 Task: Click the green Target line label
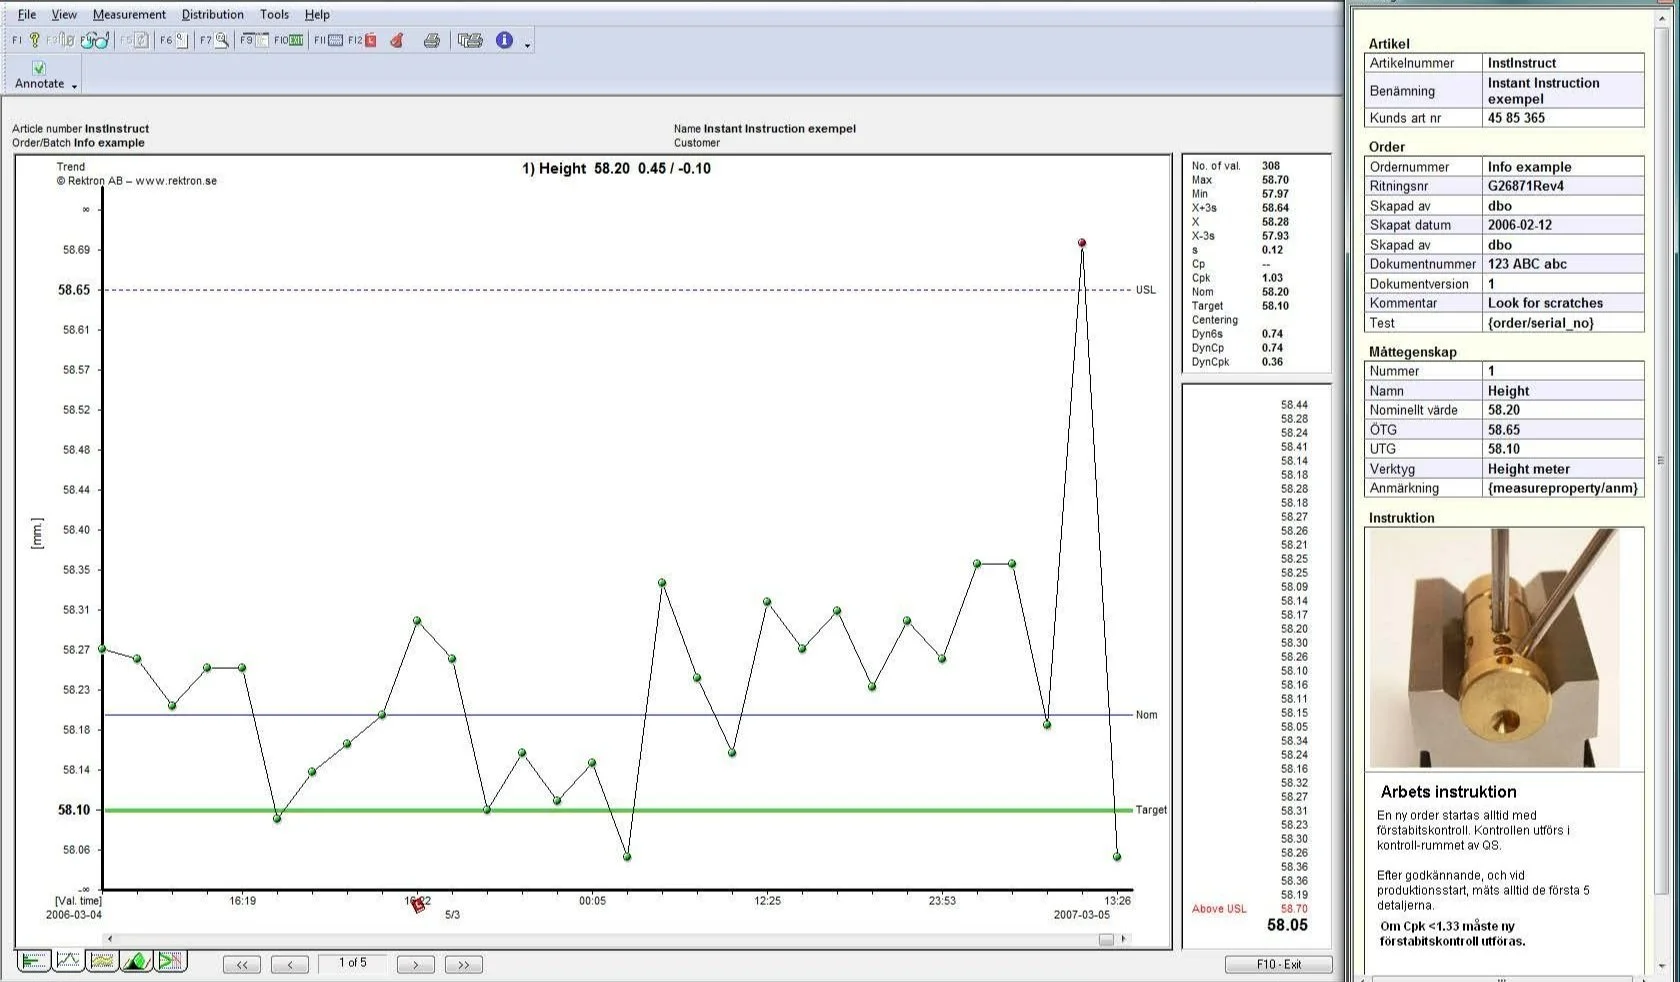pyautogui.click(x=1151, y=810)
